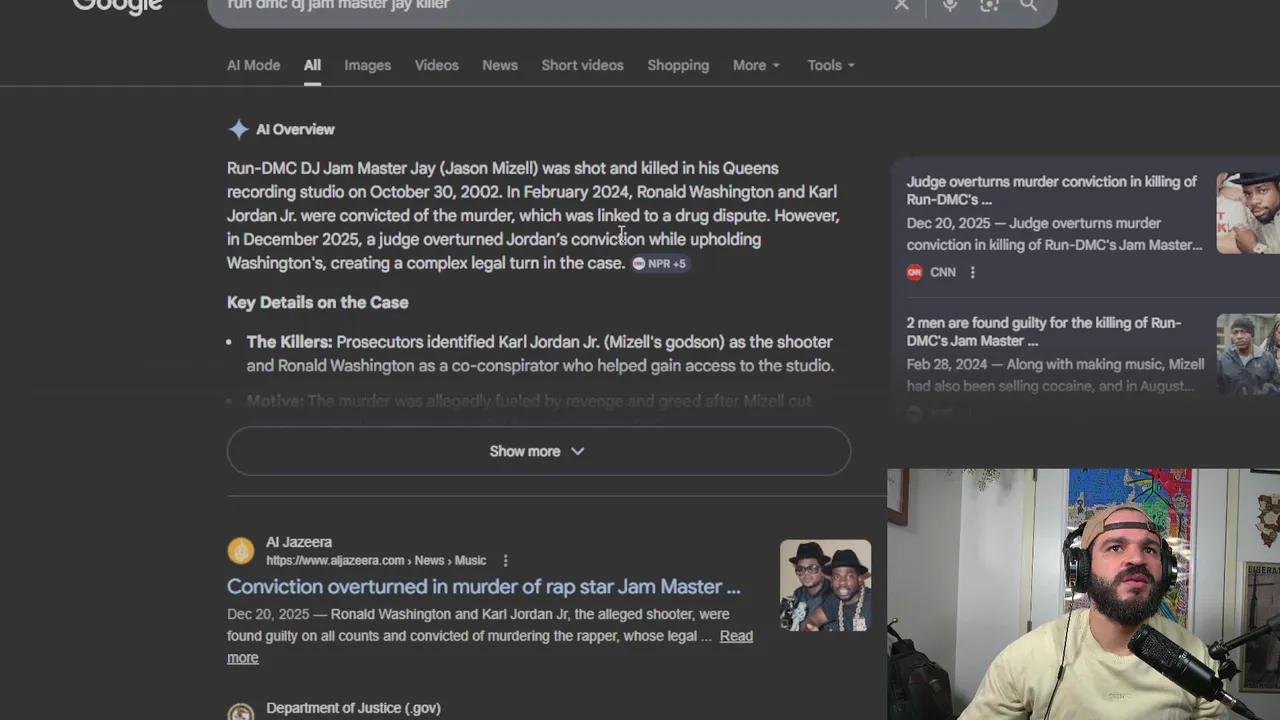Switch to the Images tab

pos(367,65)
